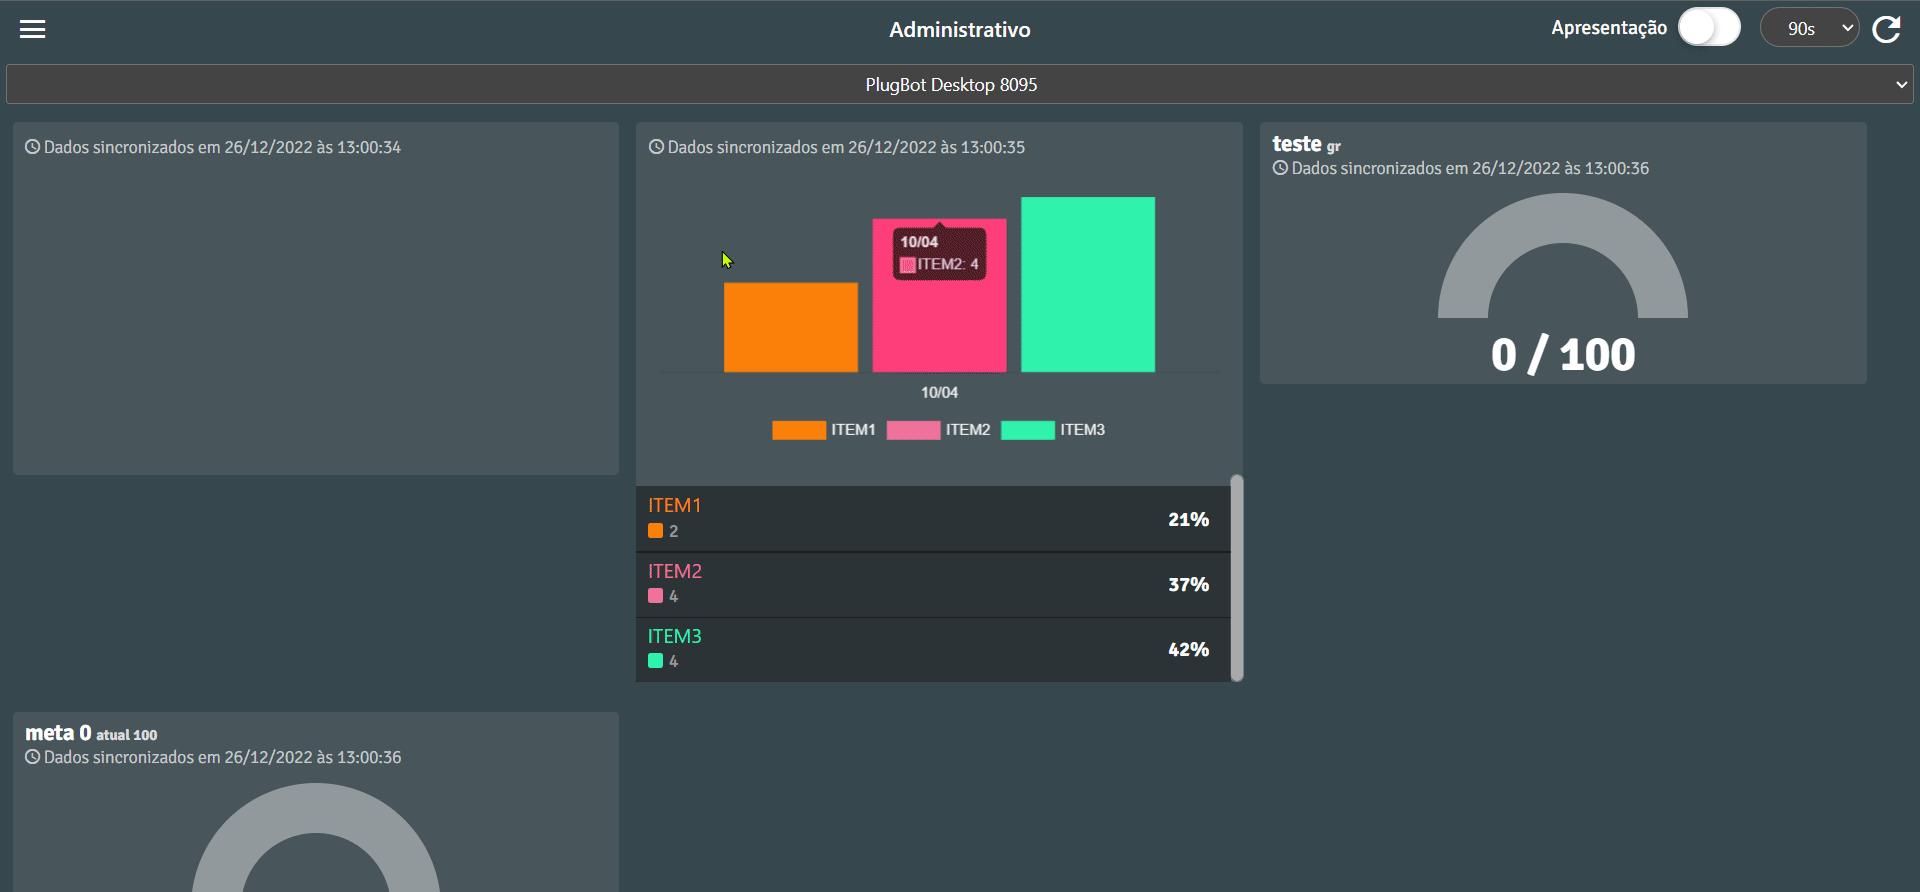The image size is (1920, 892).
Task: Click the item list scrollbar
Action: (x=1237, y=578)
